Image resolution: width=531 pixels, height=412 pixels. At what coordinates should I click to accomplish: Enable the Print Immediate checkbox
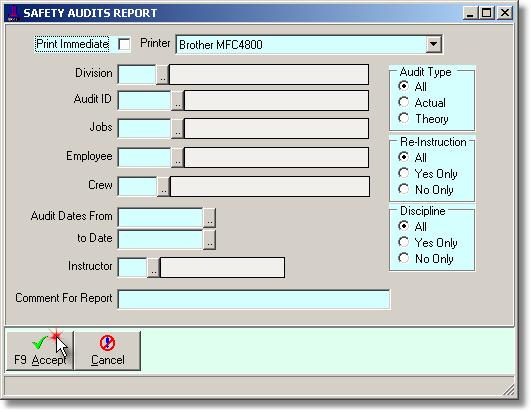click(x=124, y=44)
